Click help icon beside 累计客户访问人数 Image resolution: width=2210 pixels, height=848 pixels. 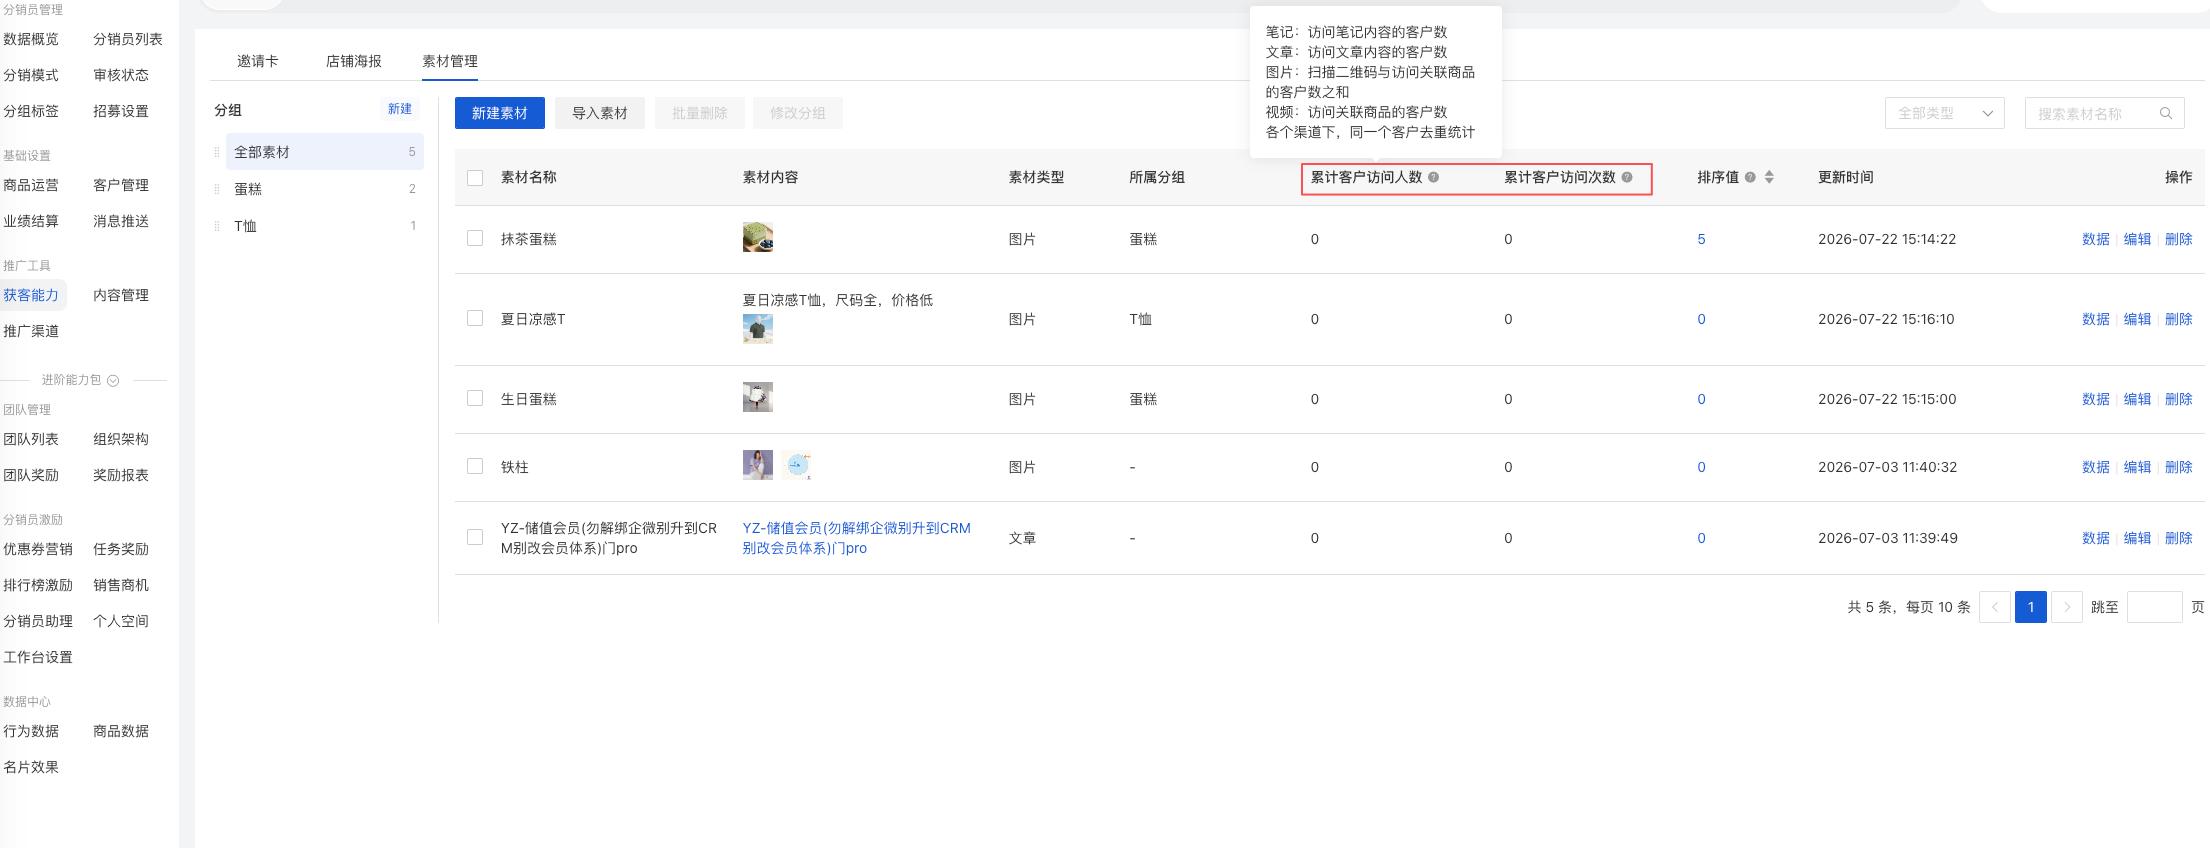coord(1433,177)
